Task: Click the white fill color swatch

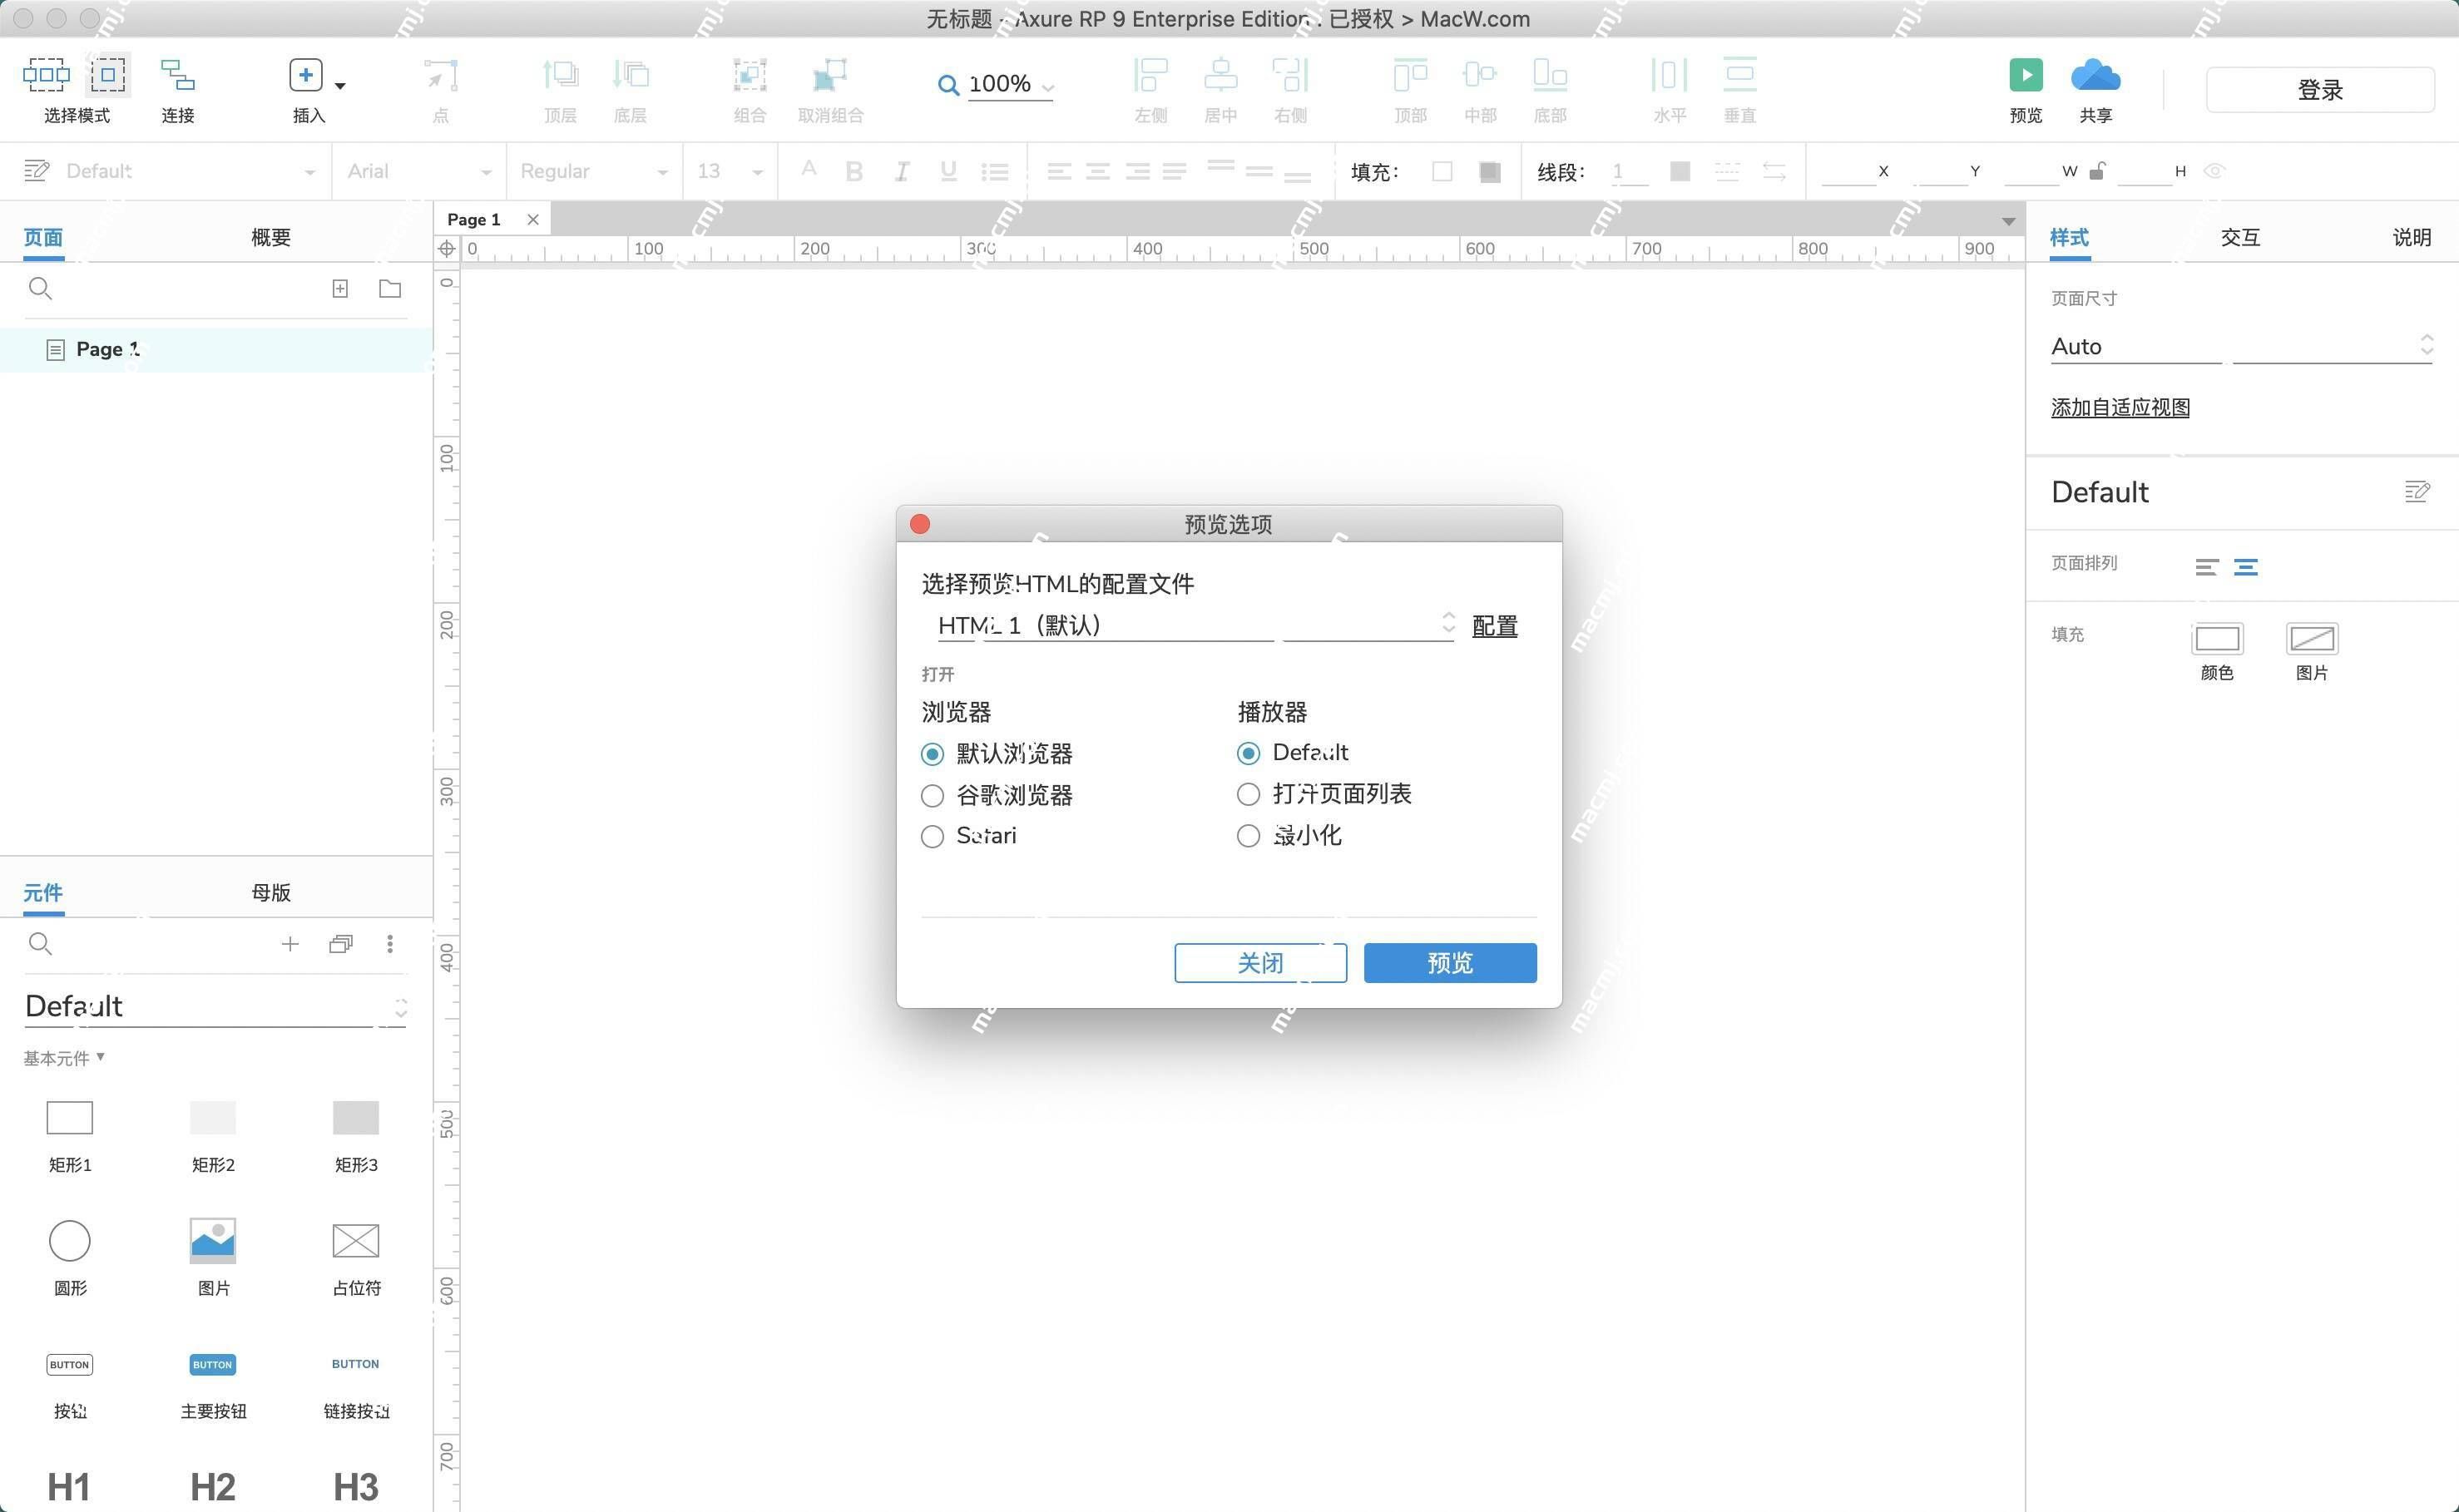Action: coord(1442,172)
